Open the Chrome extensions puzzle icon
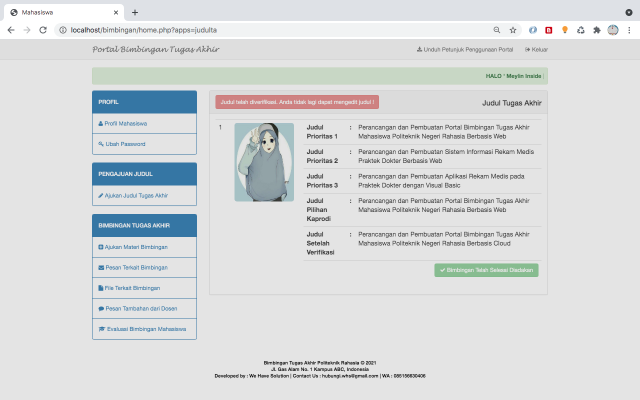640x400 pixels. point(598,30)
